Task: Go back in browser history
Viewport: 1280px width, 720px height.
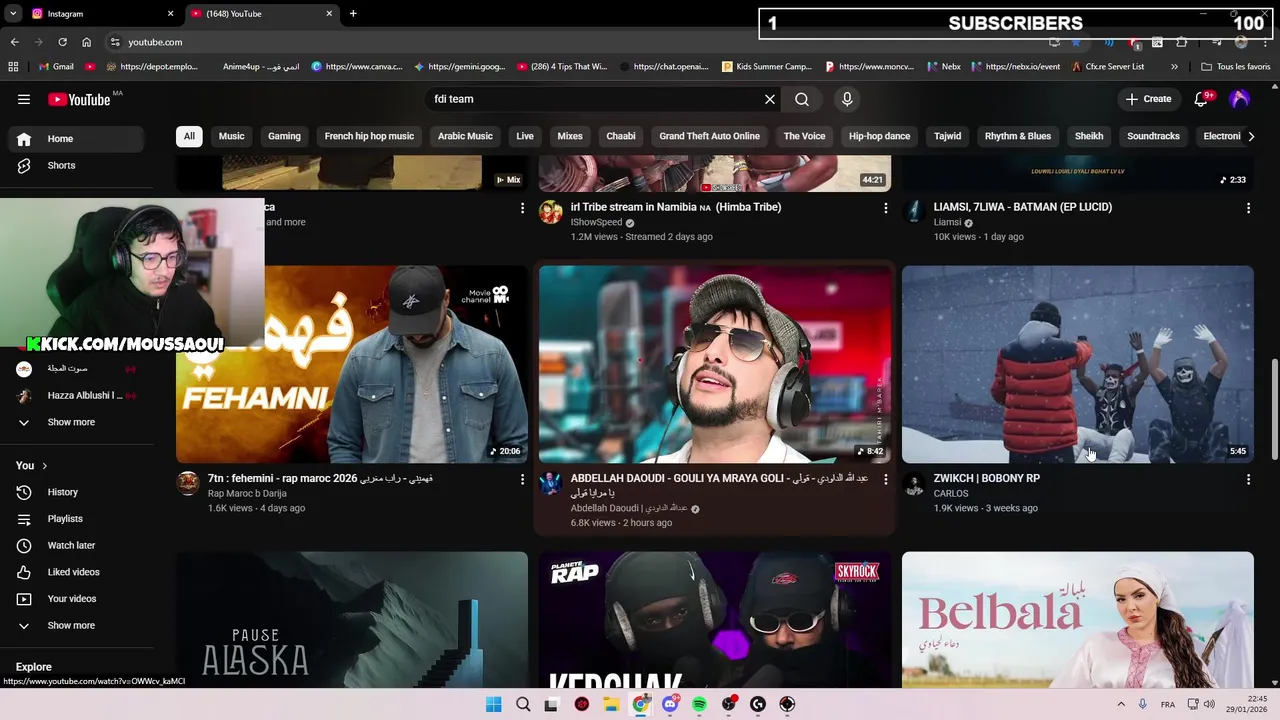Action: tap(14, 42)
